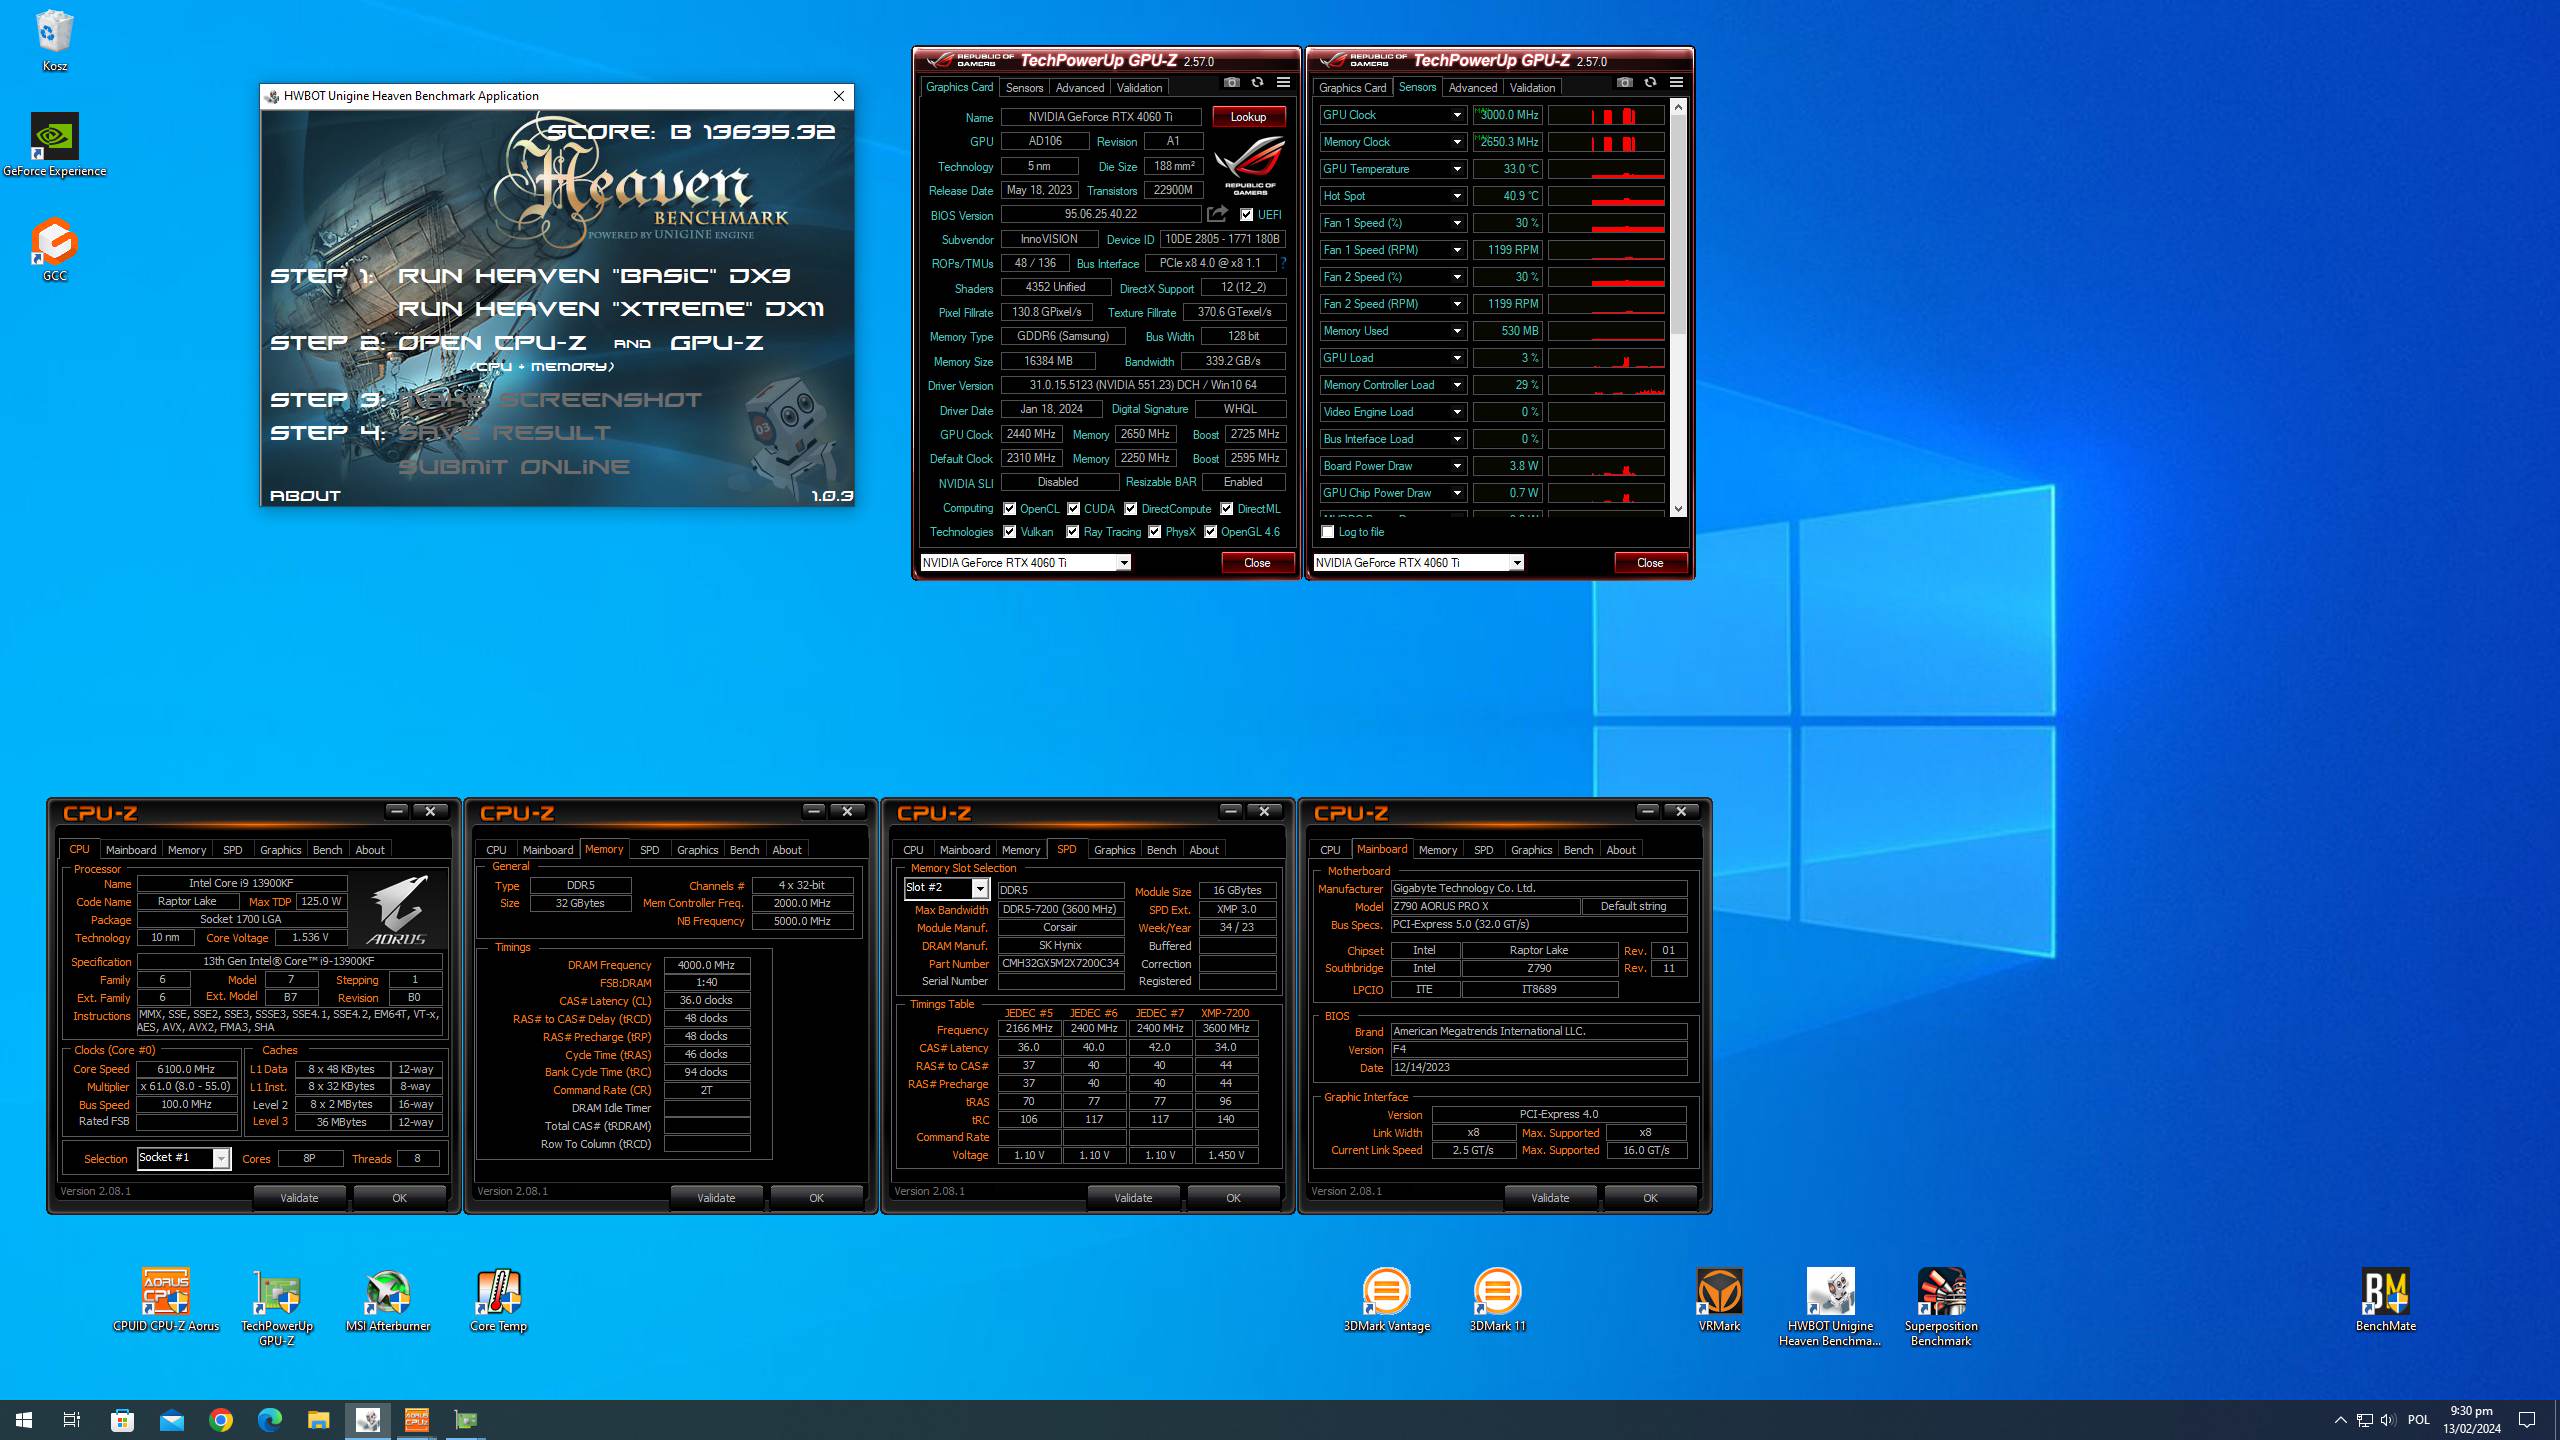The image size is (2560, 1440).
Task: Open Graphics tab in CPU-Z SPD window
Action: (x=1114, y=850)
